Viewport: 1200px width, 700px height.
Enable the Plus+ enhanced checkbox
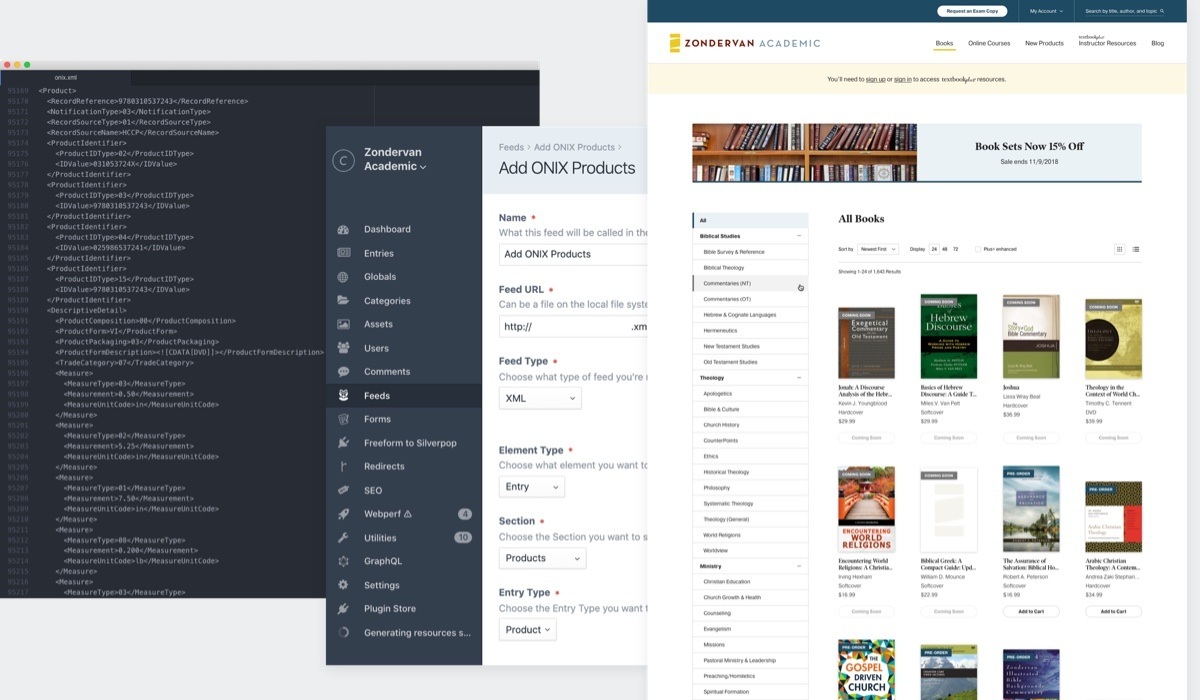978,249
